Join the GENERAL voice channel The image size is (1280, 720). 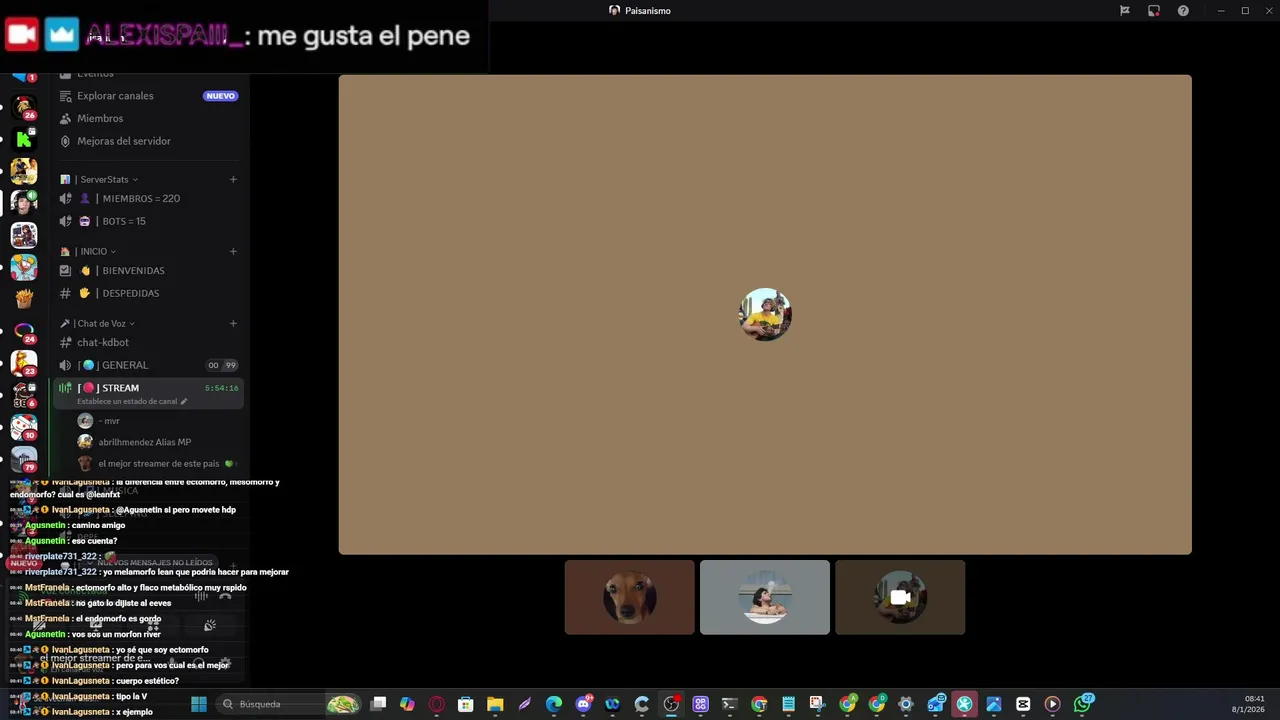[148, 366]
